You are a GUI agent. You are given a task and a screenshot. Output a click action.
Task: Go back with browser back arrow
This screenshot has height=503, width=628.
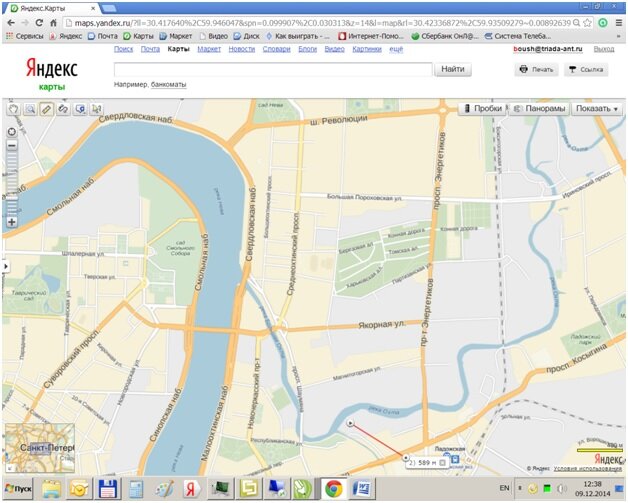tap(11, 23)
